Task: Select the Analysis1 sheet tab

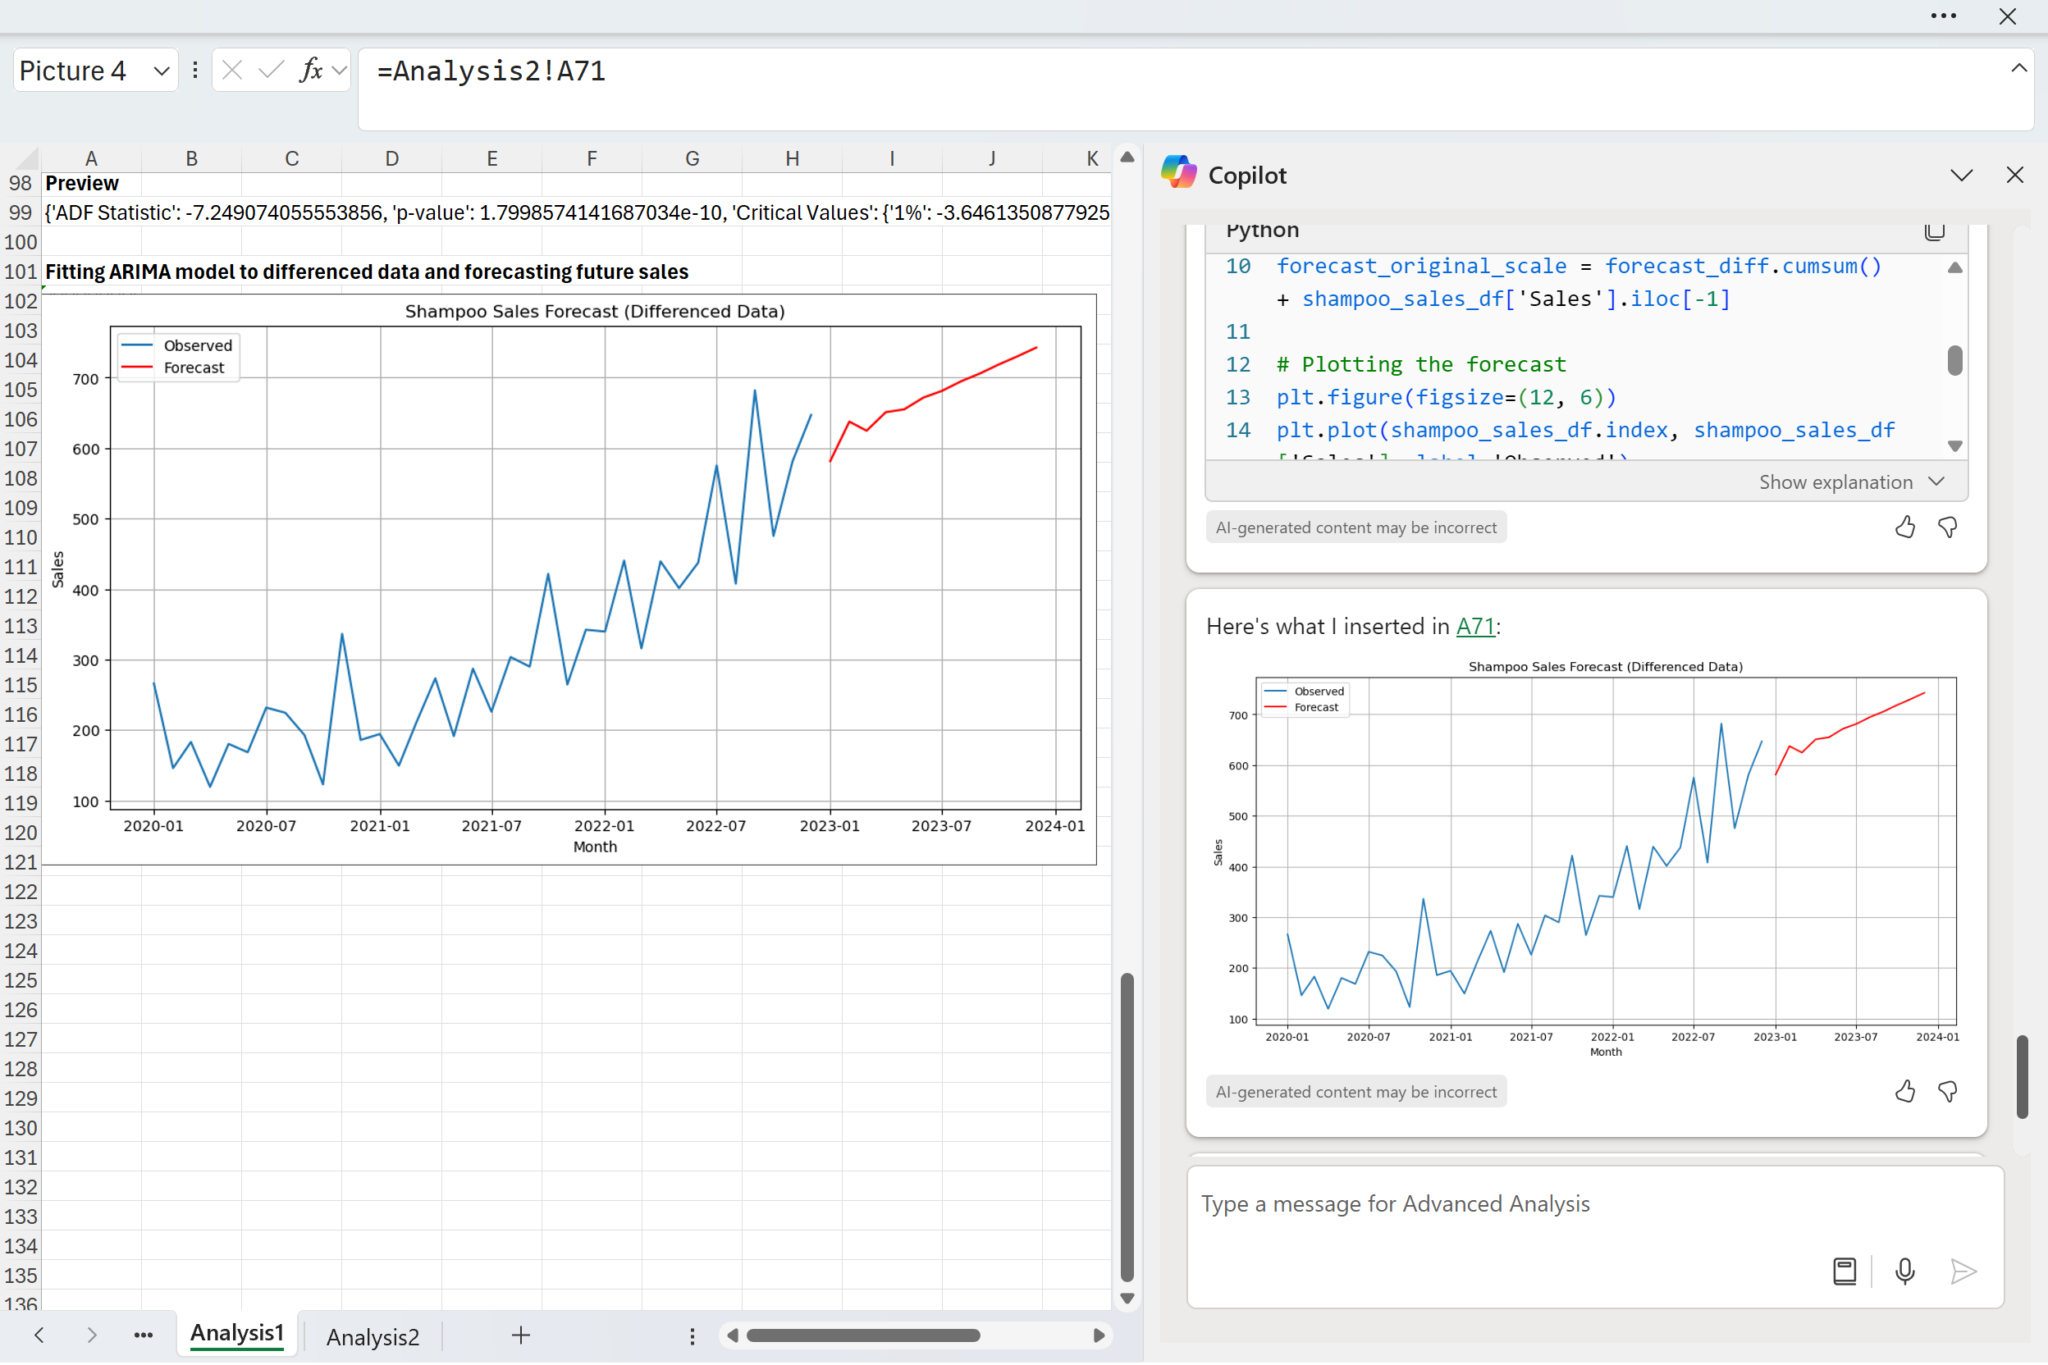Action: click(237, 1334)
